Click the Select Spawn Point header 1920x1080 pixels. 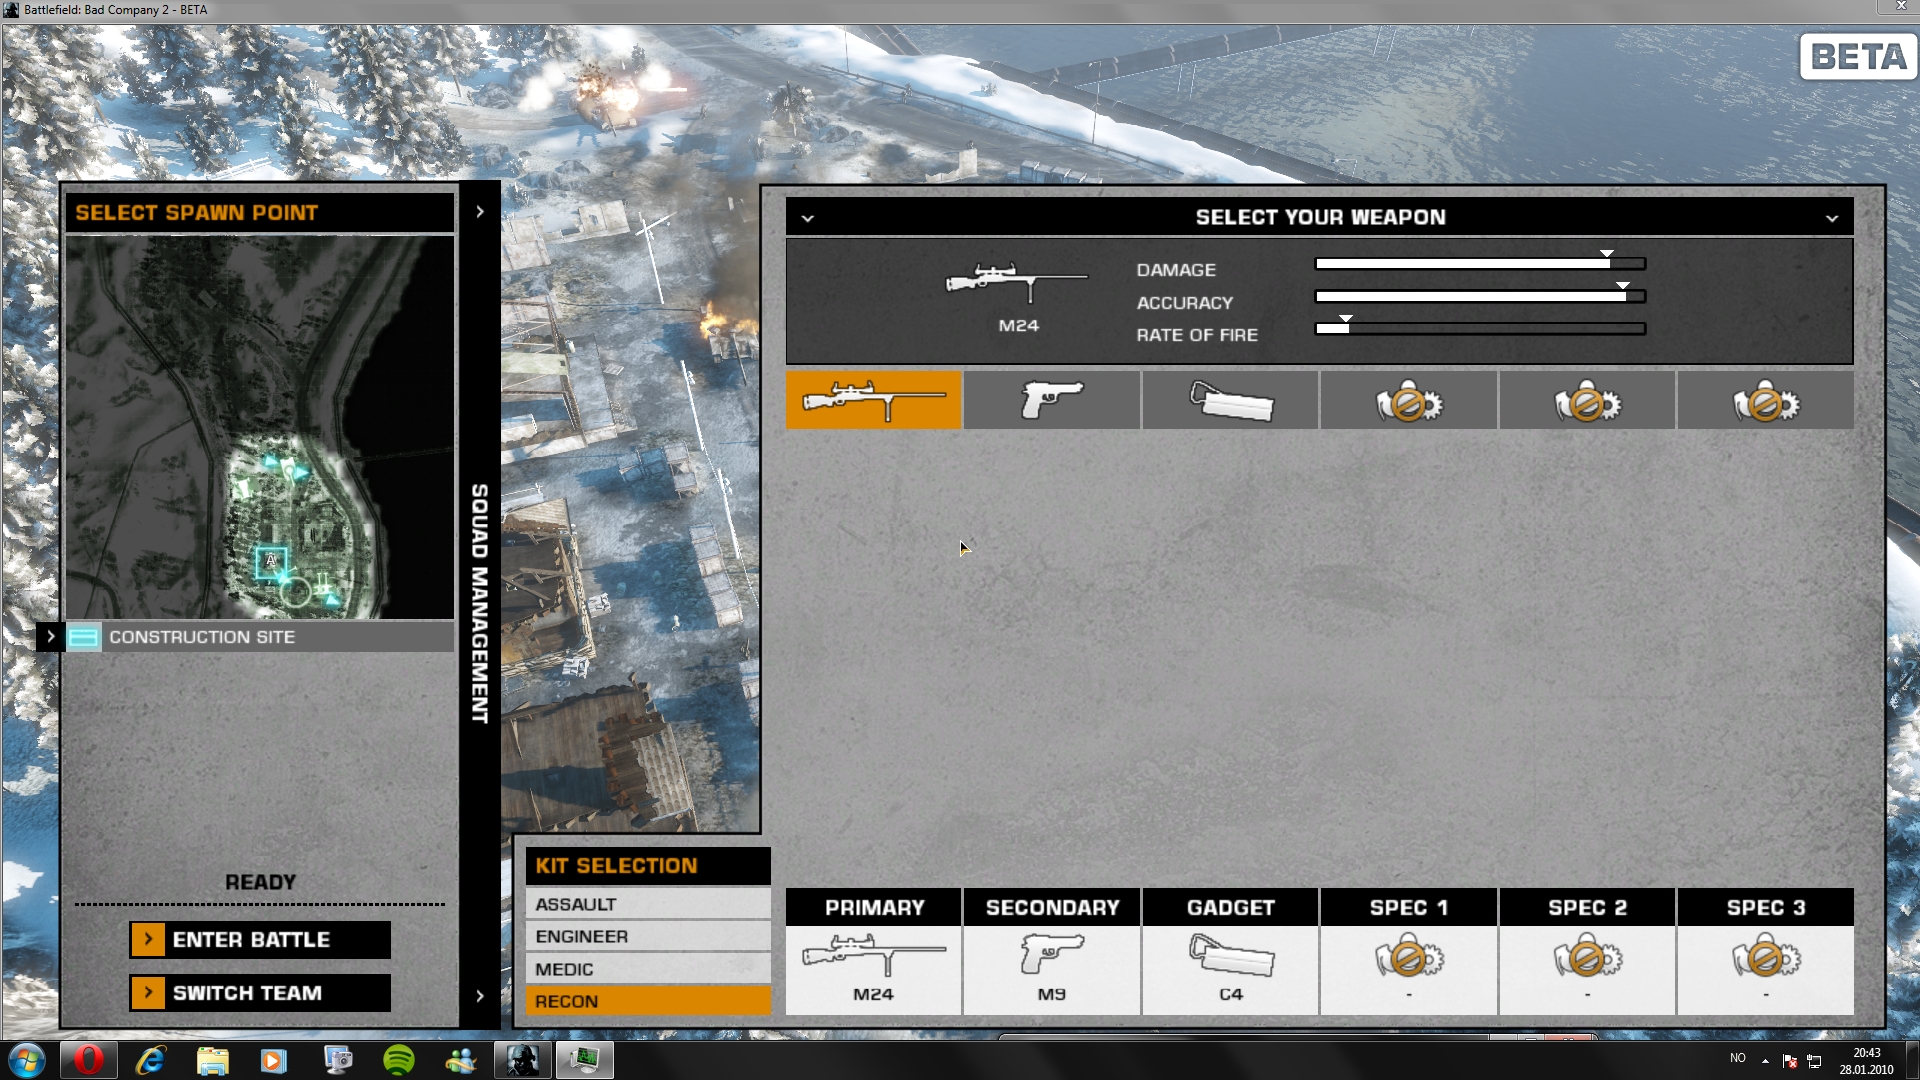pyautogui.click(x=260, y=212)
